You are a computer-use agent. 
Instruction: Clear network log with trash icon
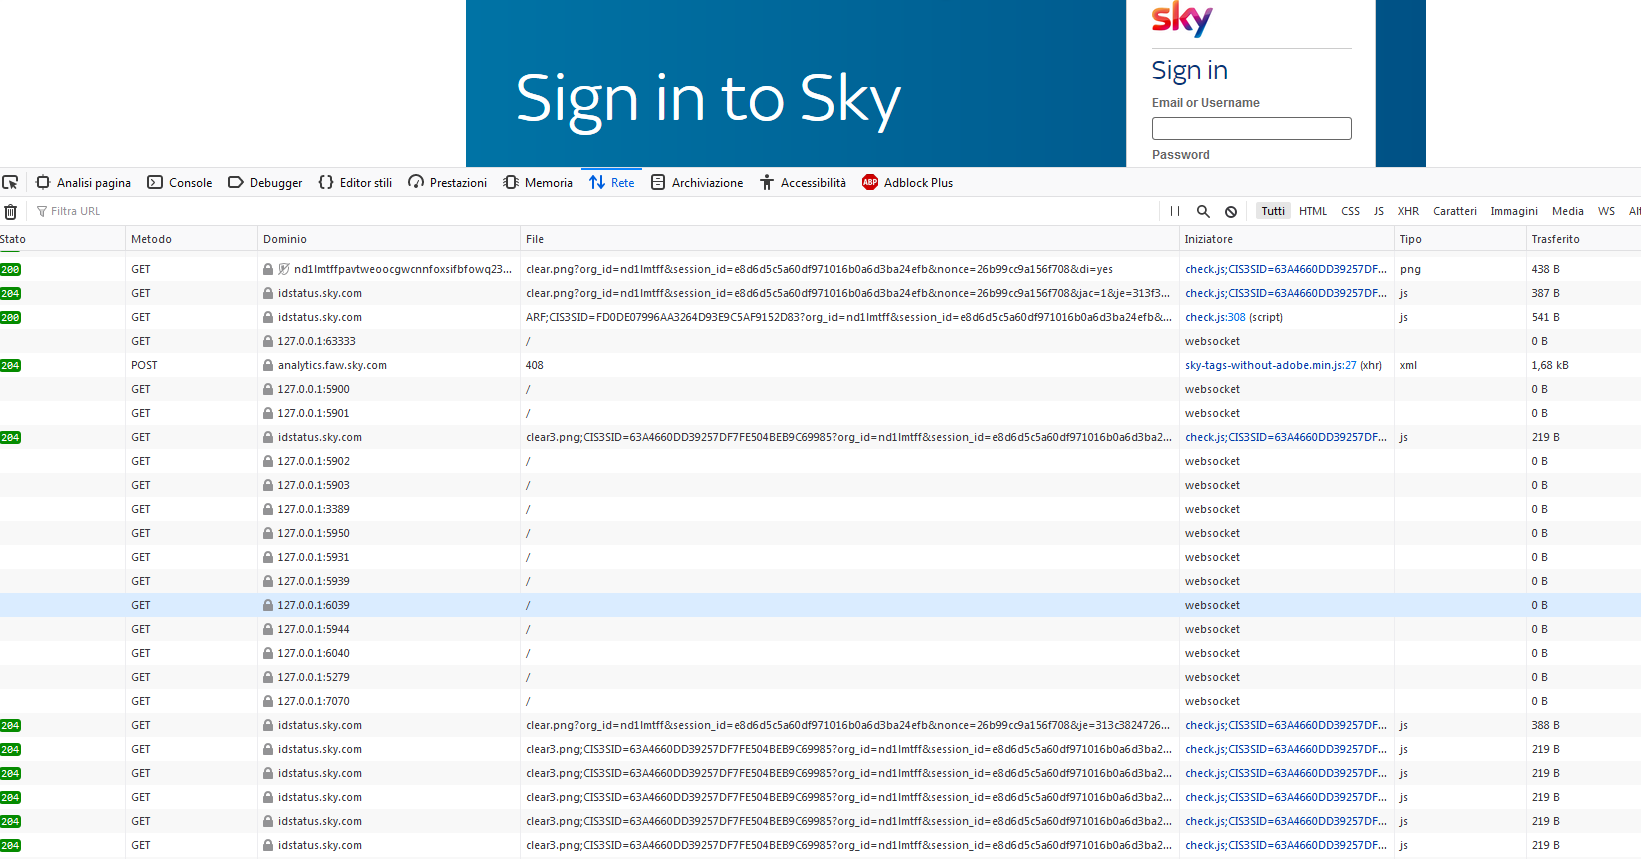(10, 211)
